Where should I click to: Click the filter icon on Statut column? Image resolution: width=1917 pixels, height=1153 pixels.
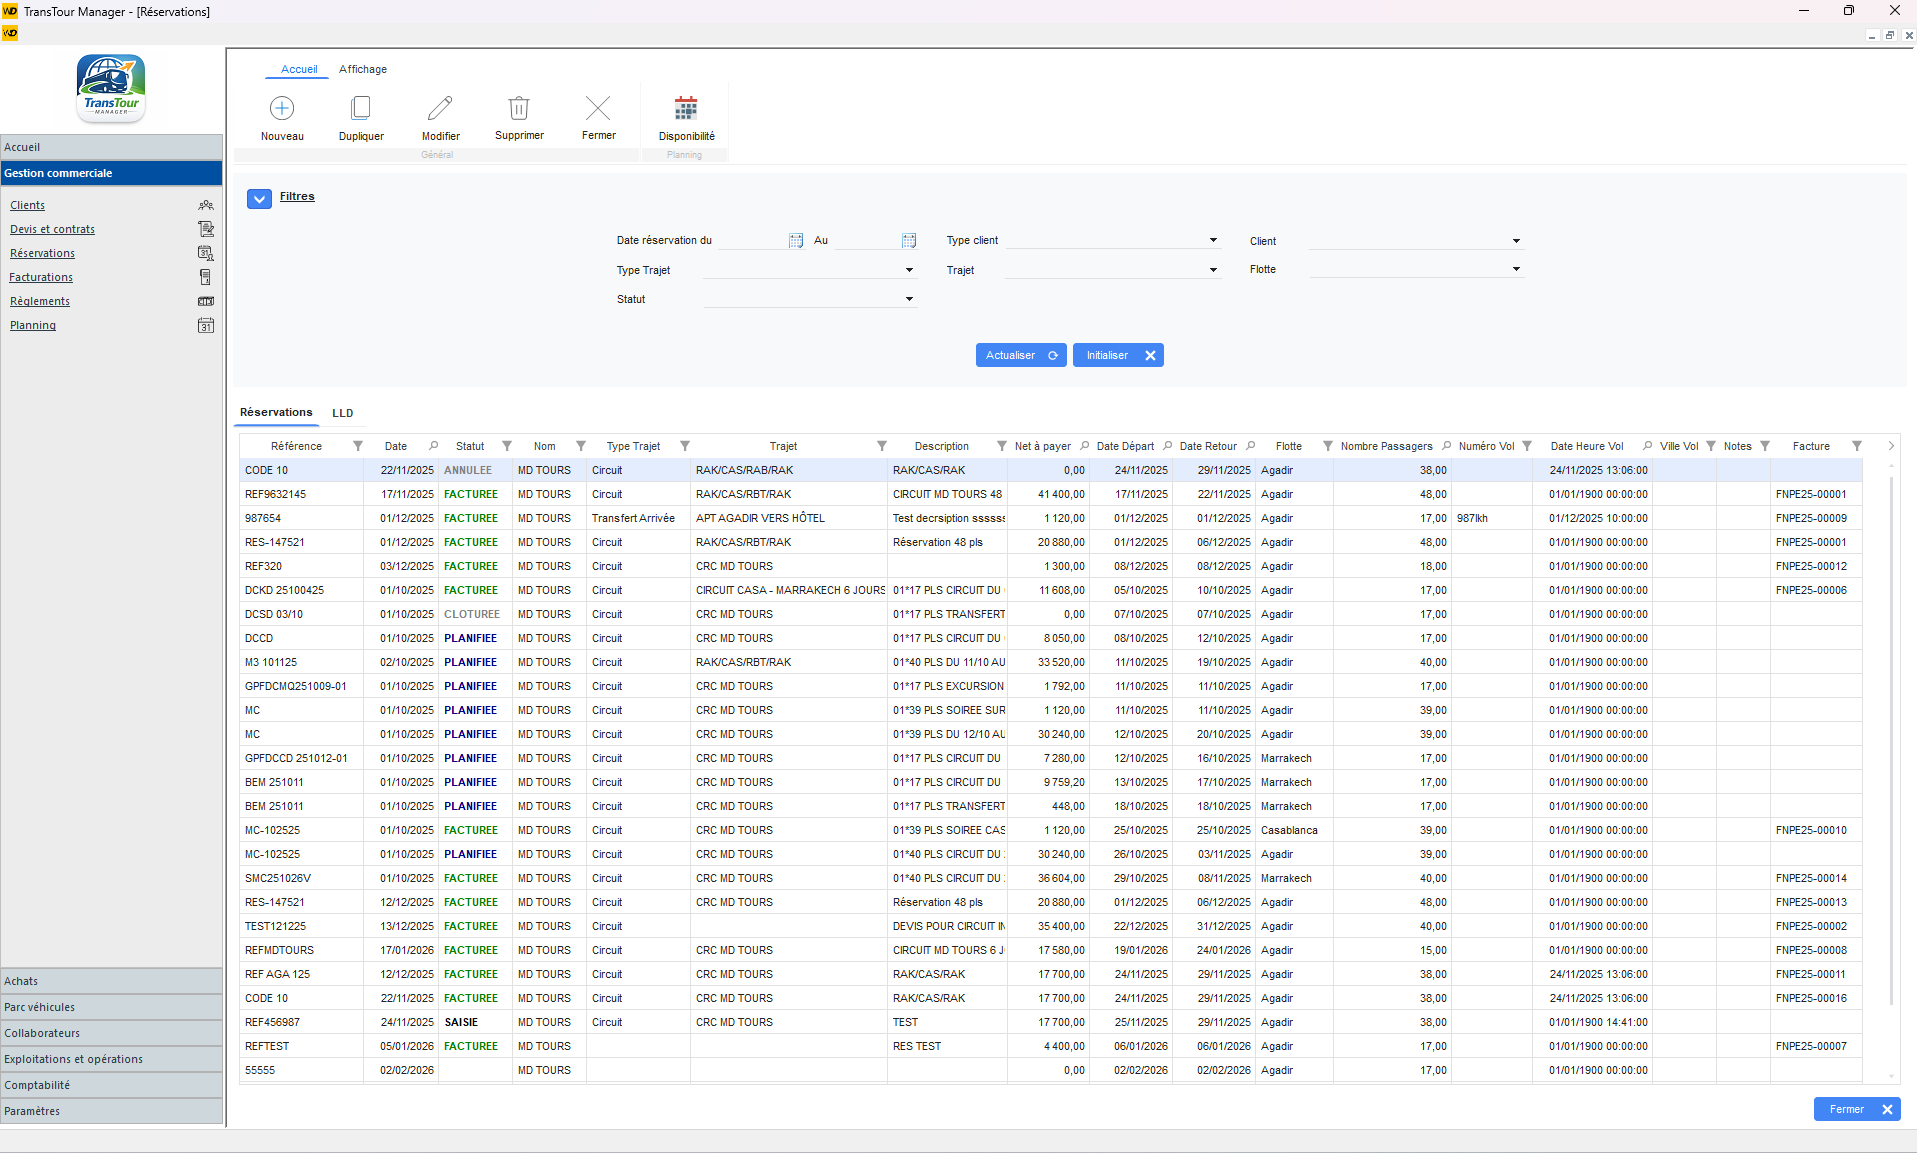[x=507, y=446]
